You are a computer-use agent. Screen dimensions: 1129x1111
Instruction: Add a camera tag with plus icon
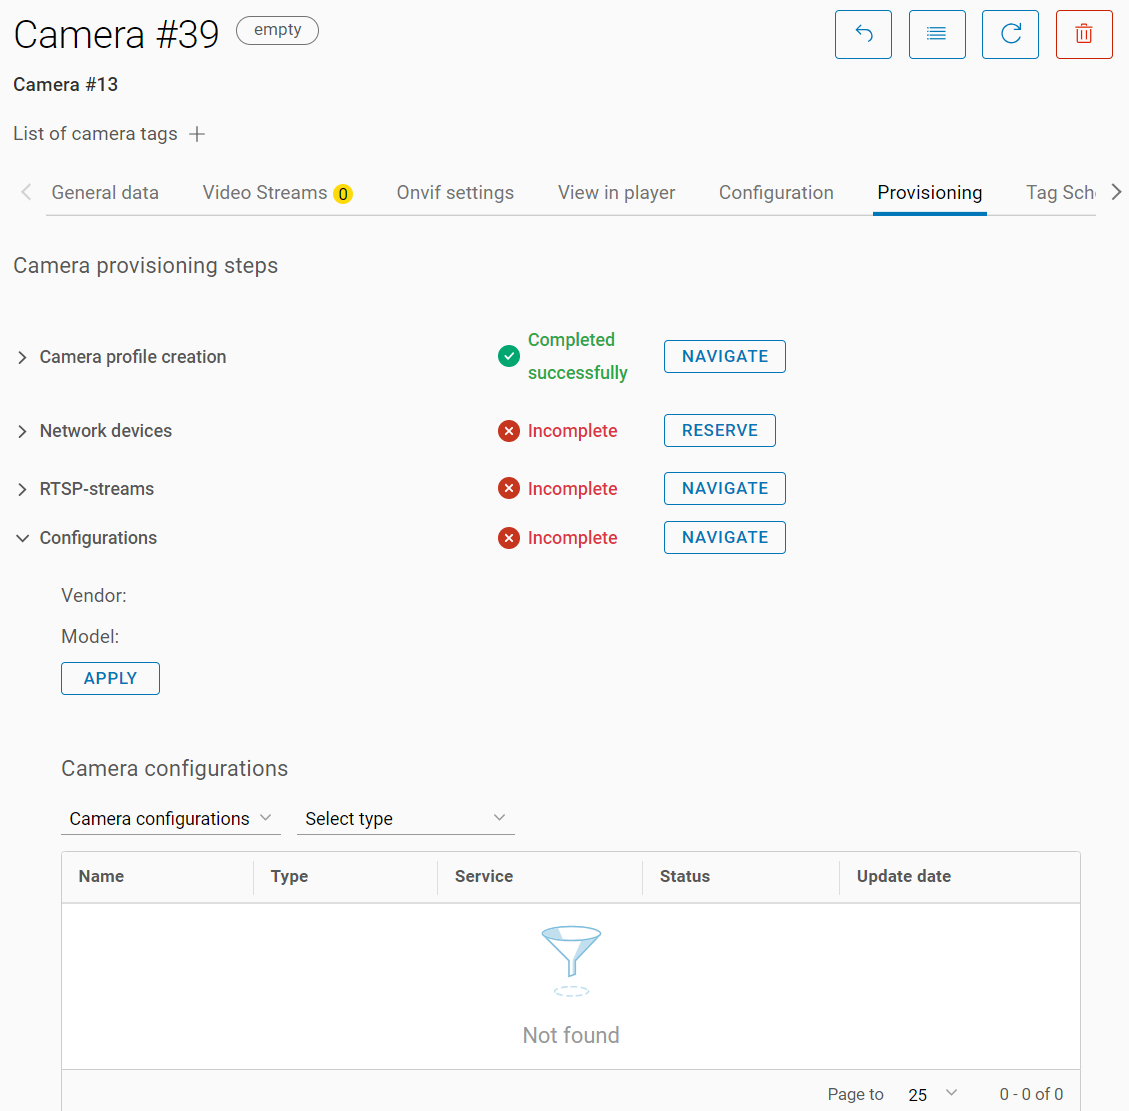pos(197,134)
